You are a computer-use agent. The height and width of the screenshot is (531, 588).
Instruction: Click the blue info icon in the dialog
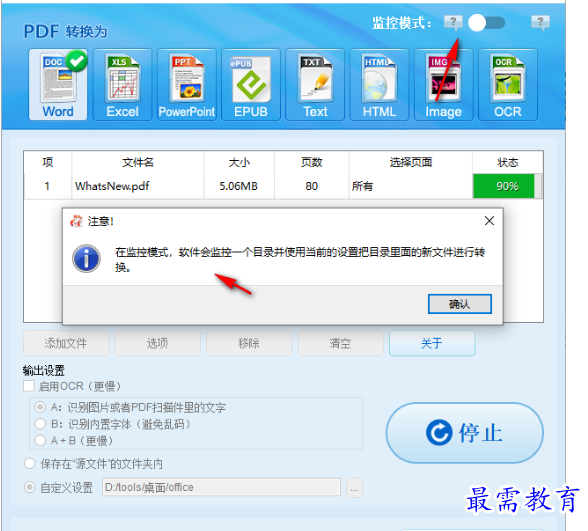point(86,258)
